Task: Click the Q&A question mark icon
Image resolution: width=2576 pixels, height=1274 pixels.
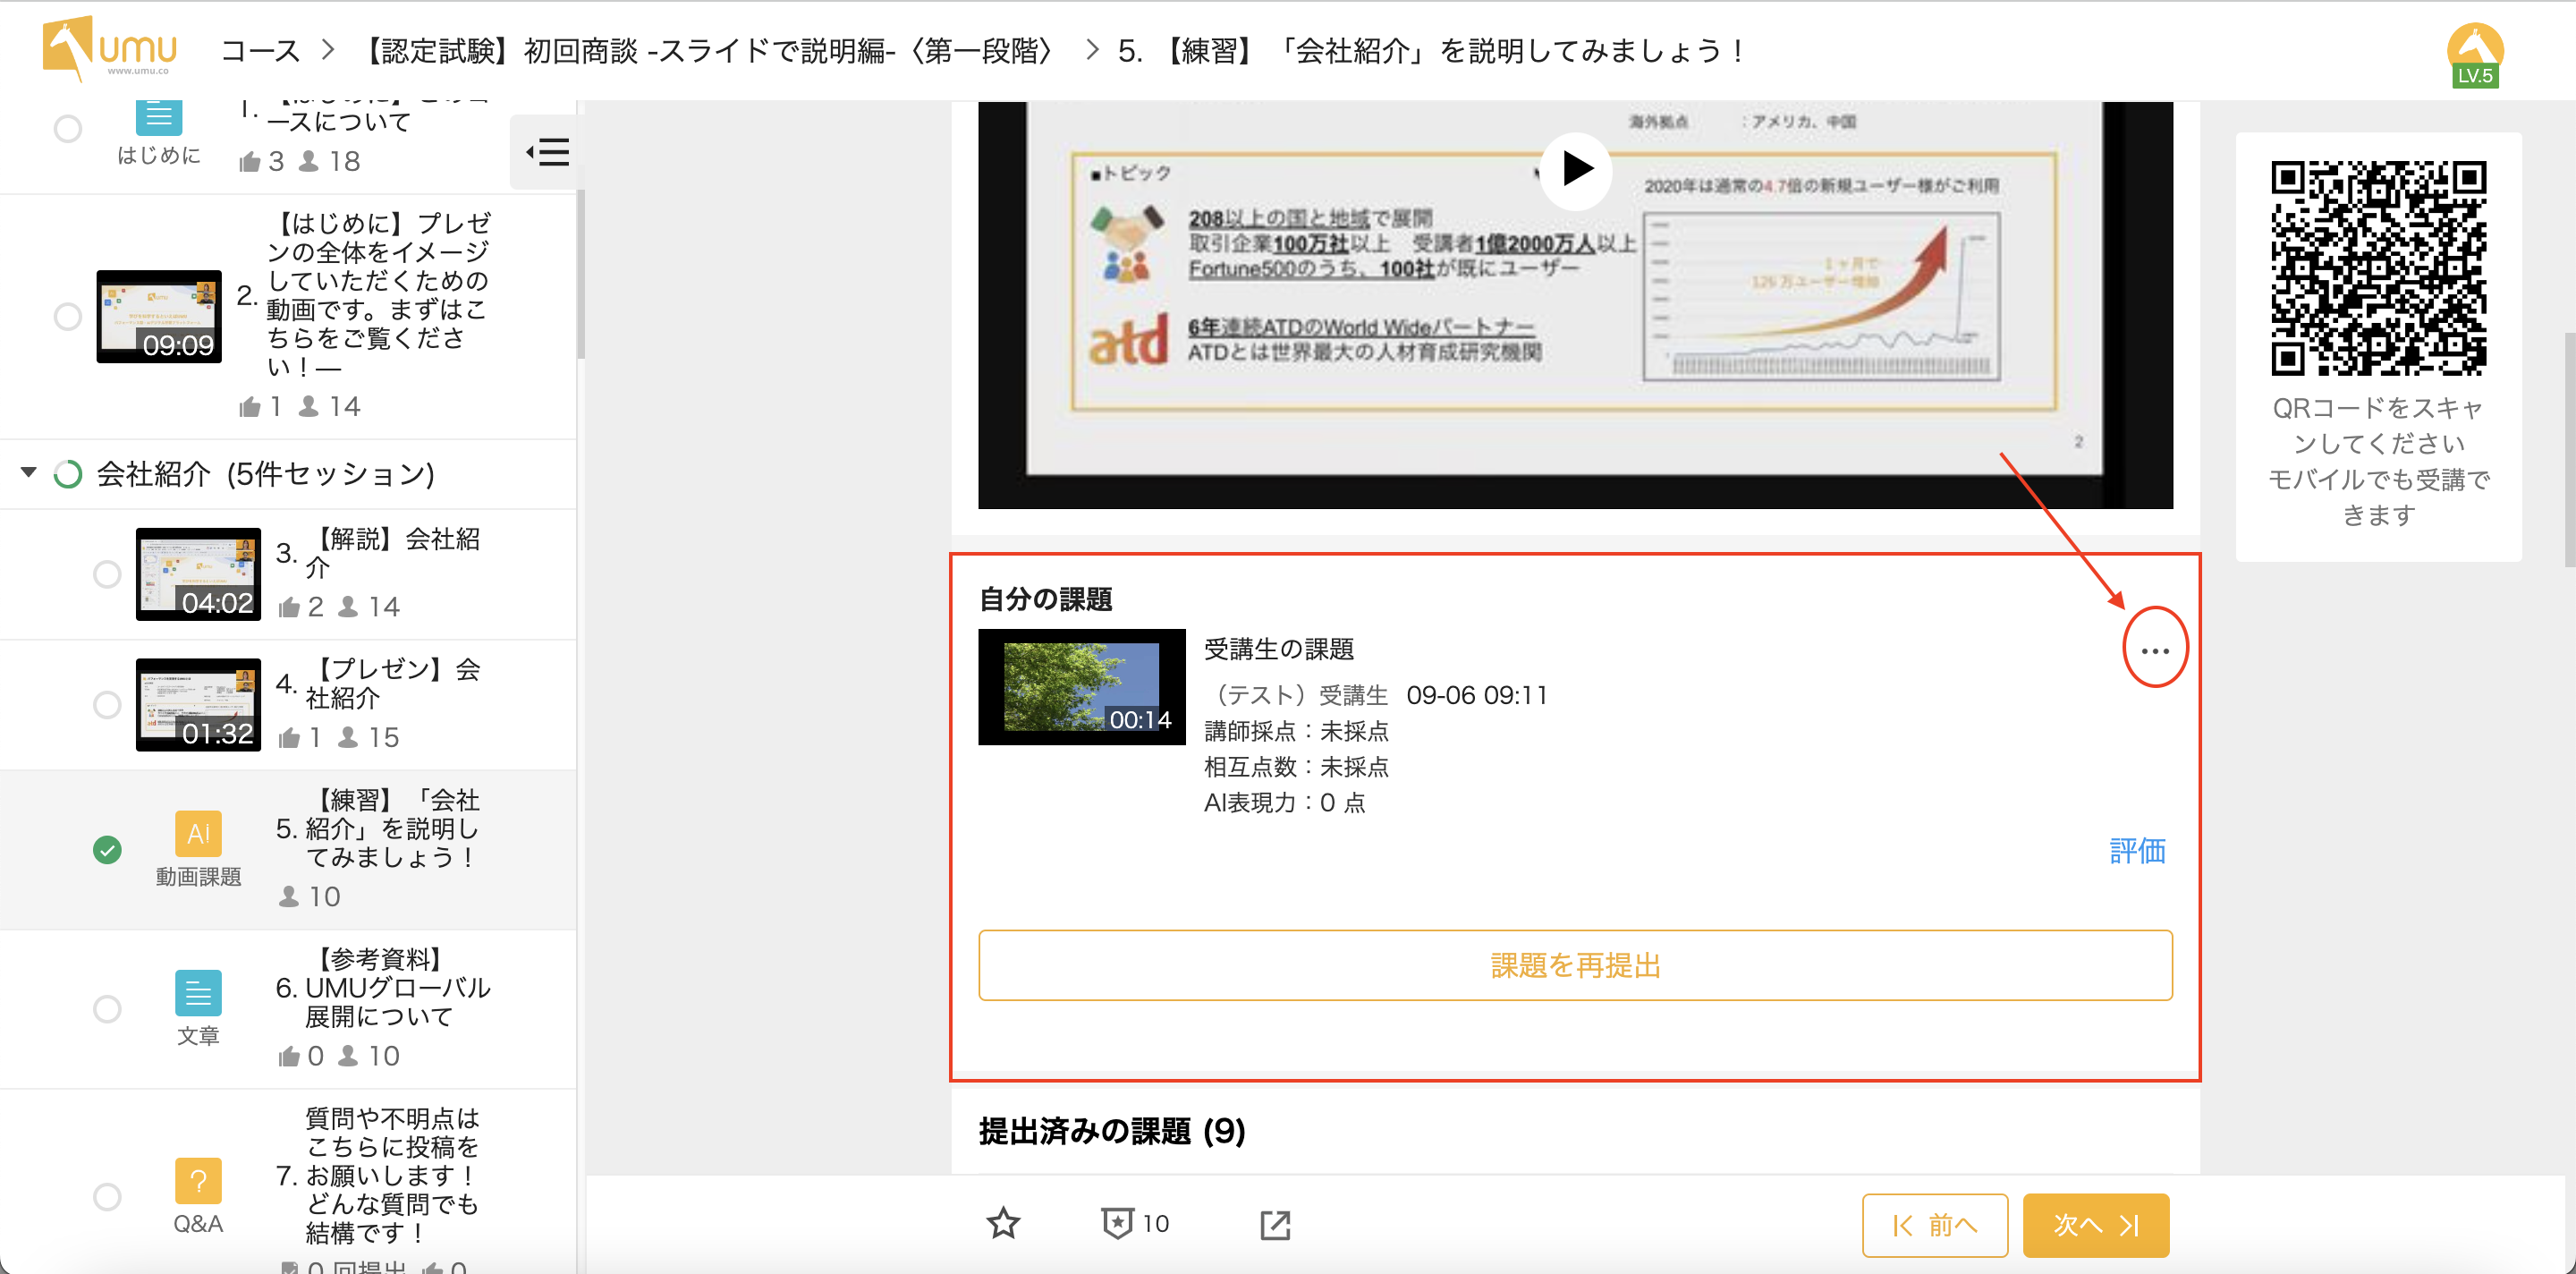Action: pos(198,1181)
